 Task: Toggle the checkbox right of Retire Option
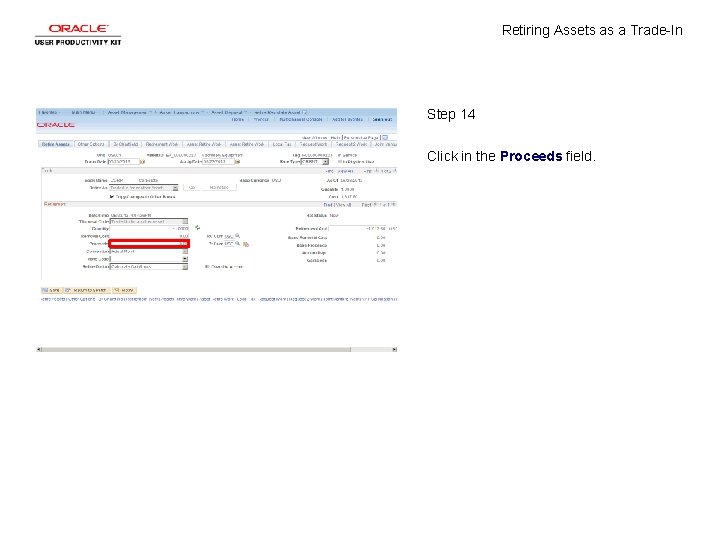click(207, 266)
